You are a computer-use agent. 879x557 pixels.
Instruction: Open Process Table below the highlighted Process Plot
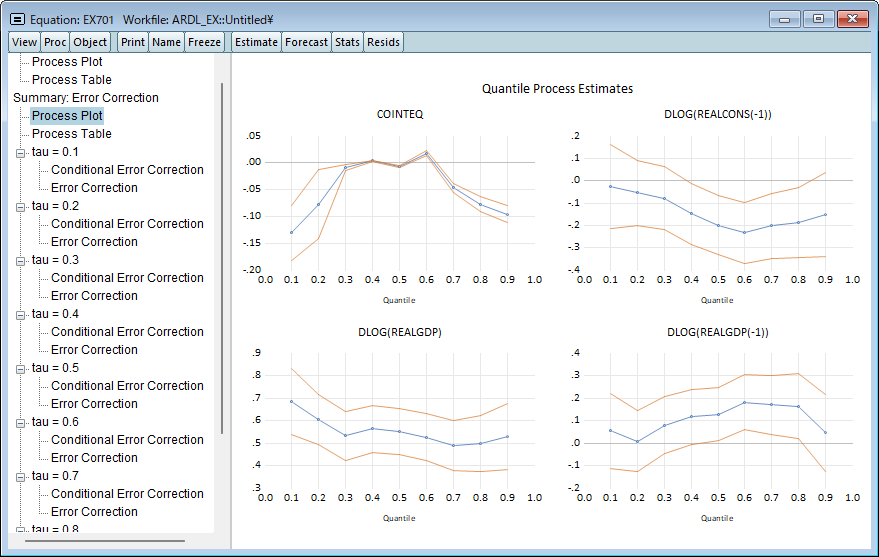71,134
